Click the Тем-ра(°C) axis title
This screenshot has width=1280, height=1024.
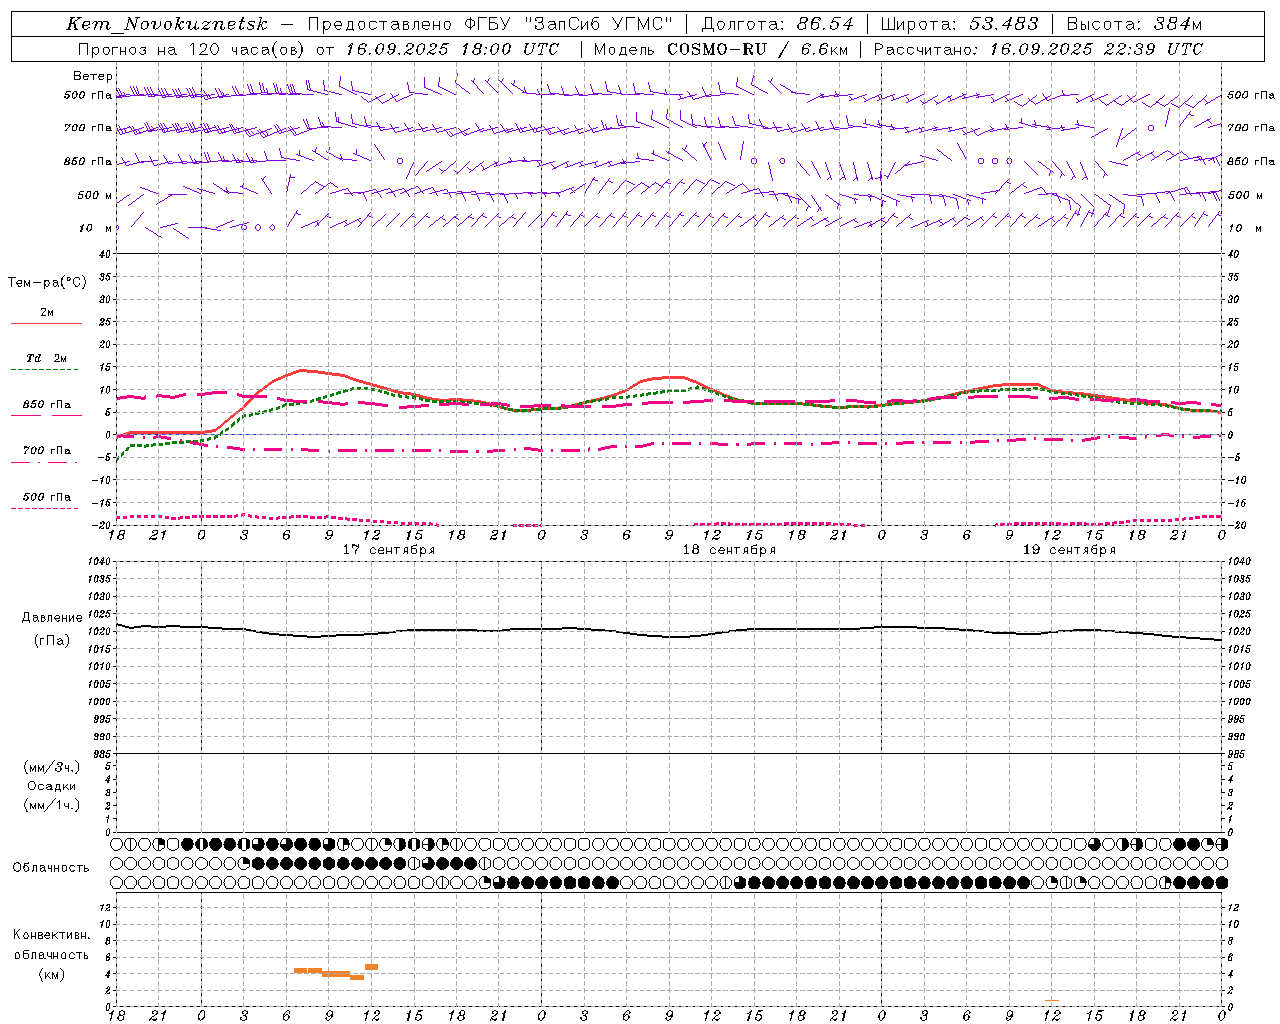[47, 283]
